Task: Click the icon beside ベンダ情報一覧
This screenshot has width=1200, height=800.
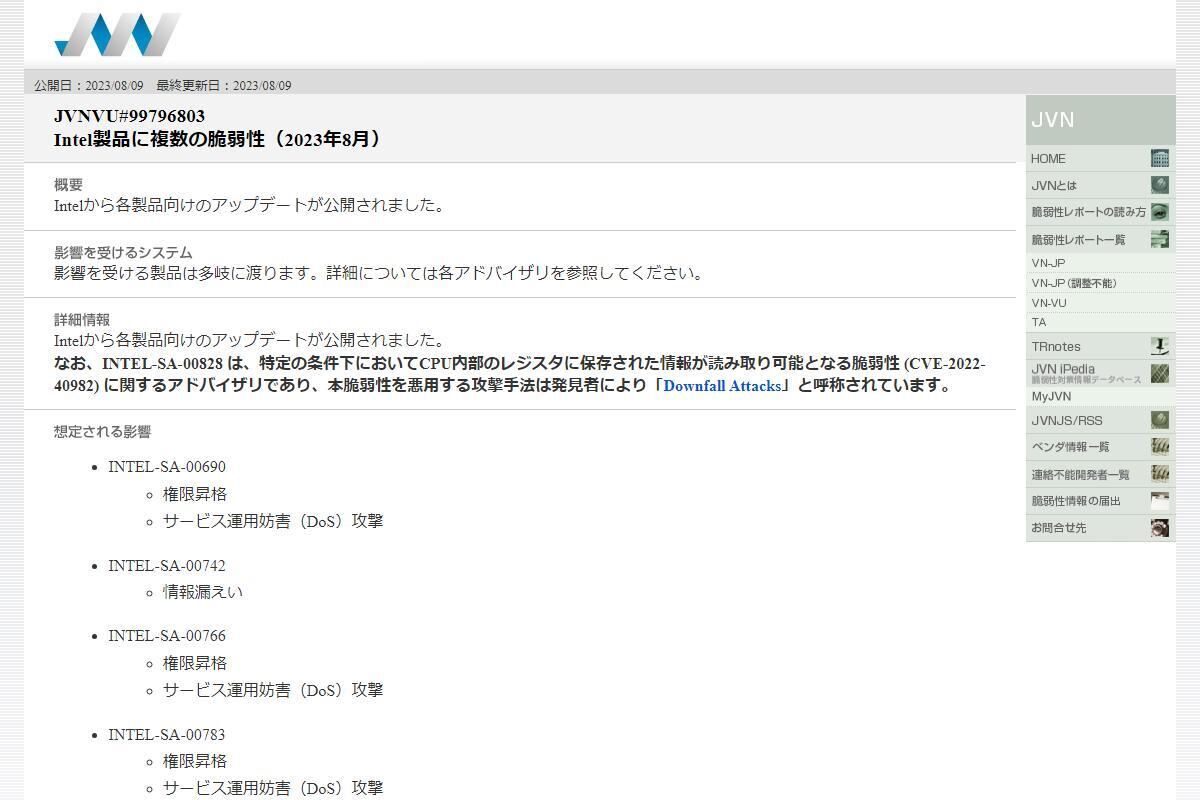Action: pos(1160,447)
